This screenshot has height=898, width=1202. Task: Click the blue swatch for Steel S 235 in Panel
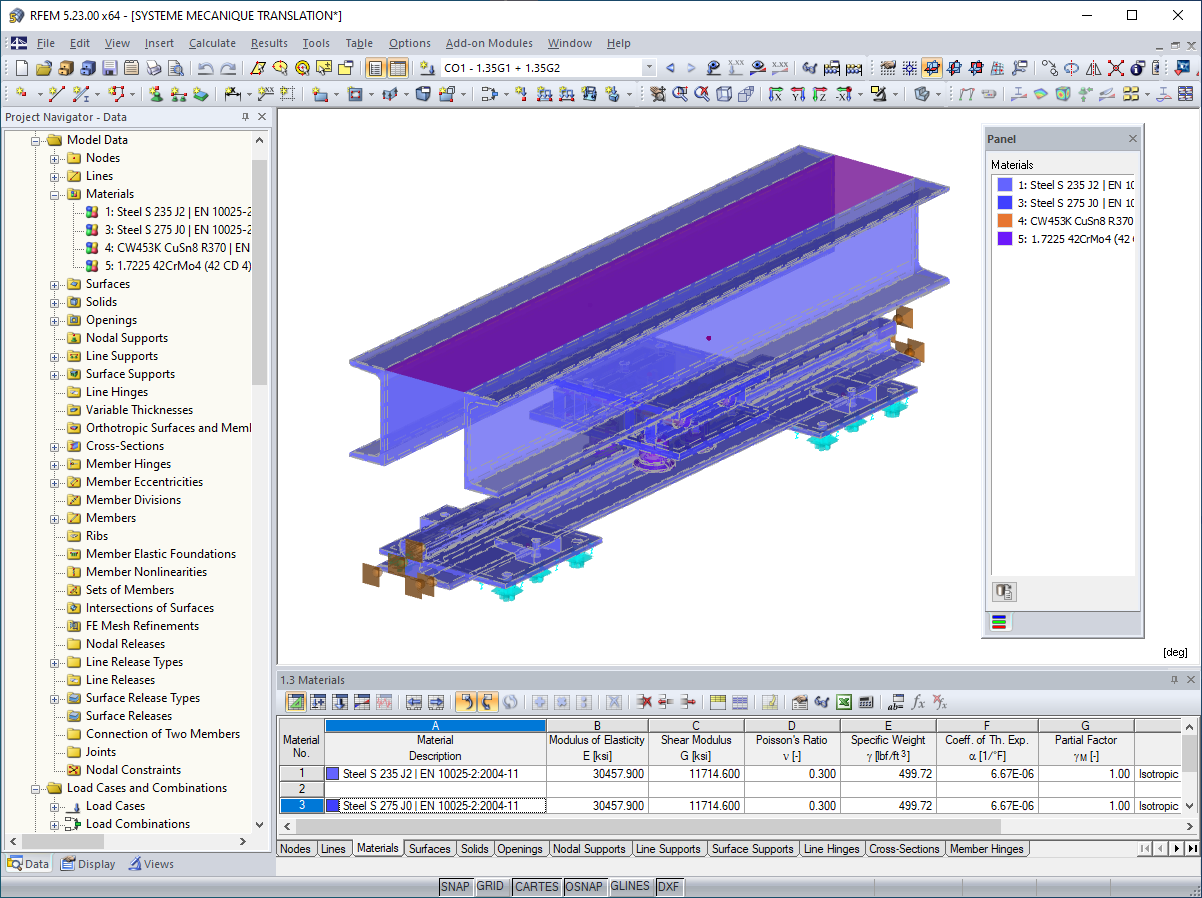[1005, 185]
